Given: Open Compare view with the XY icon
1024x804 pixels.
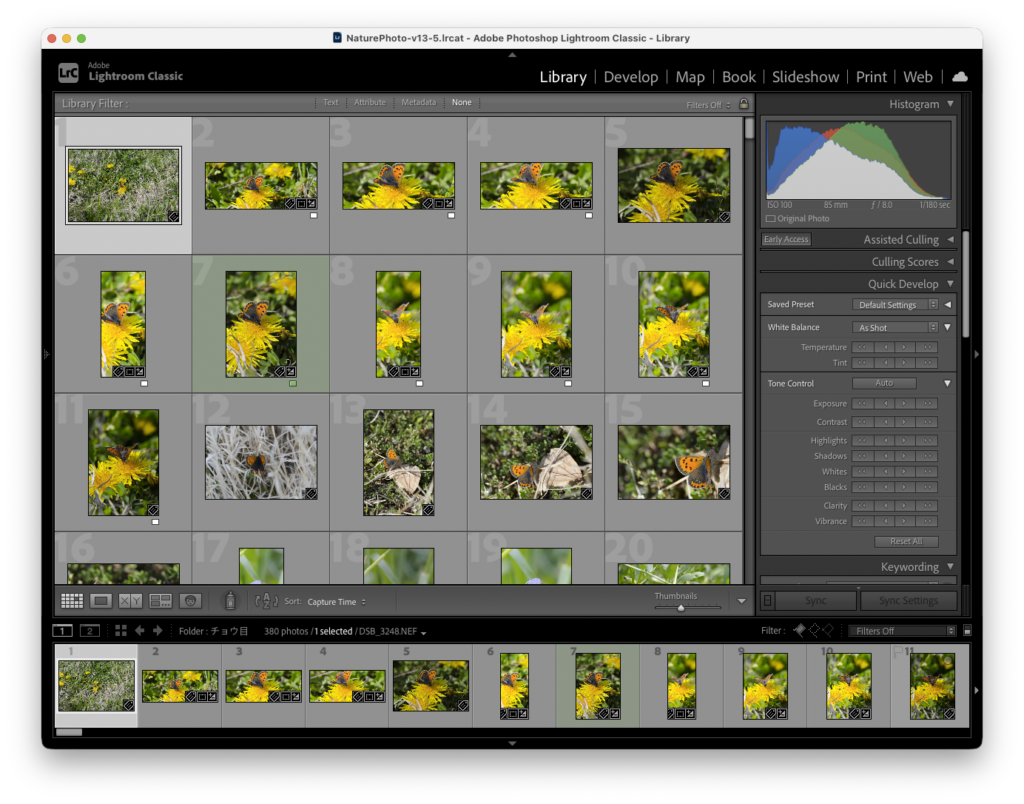Looking at the screenshot, I should point(130,600).
